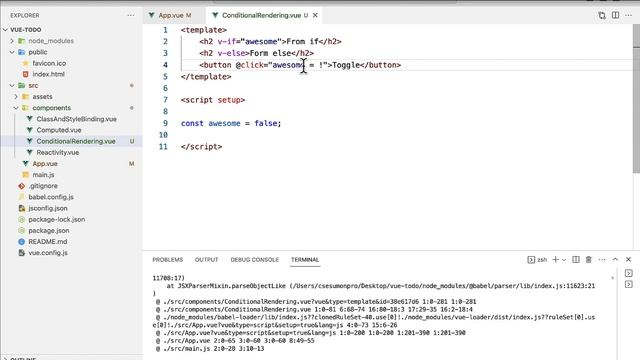Open favicon.ico file
Image resolution: width=640 pixels, height=360 pixels.
click(49, 63)
